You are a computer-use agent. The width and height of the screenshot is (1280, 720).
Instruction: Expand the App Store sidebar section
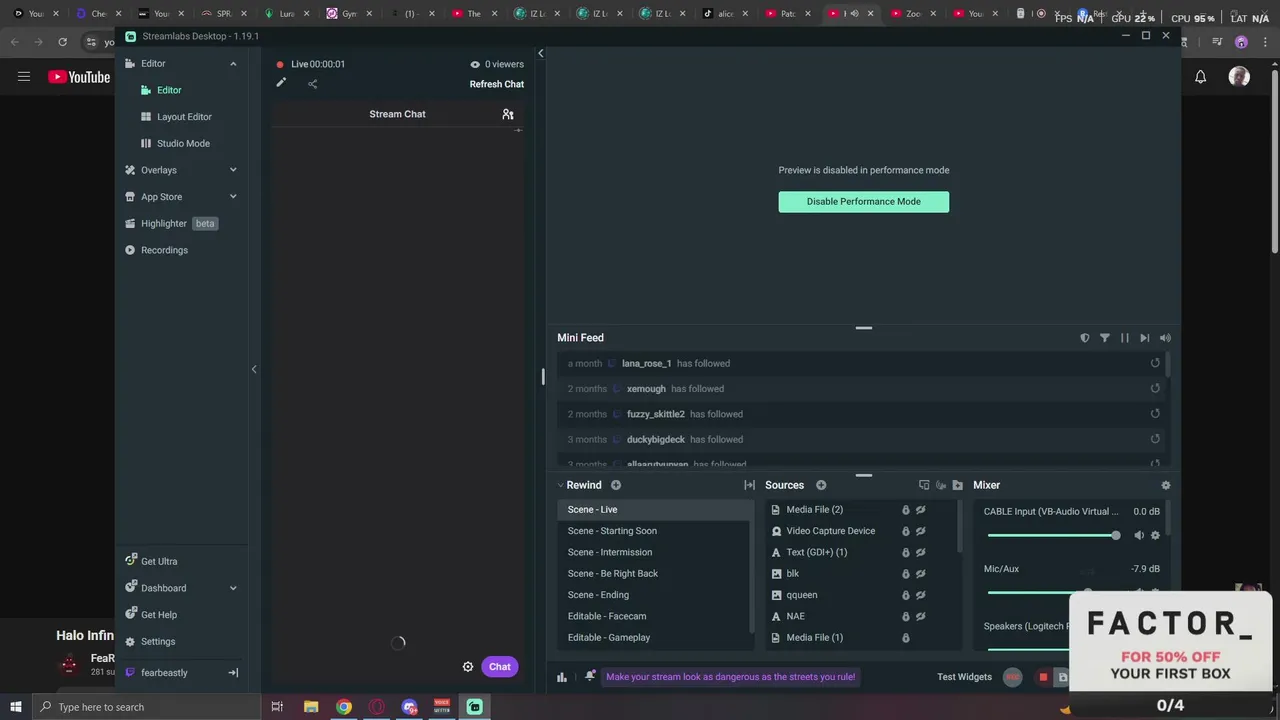tap(233, 197)
